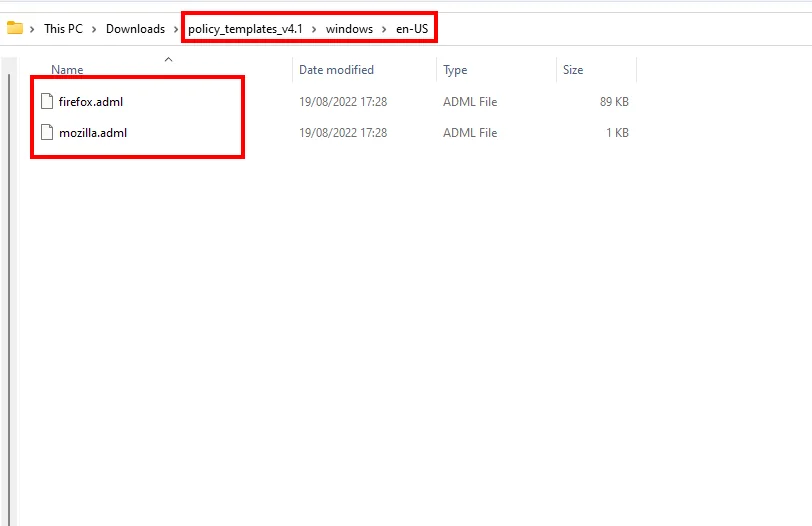Click firefox.adml date 19/08/2022 17:28

343,101
